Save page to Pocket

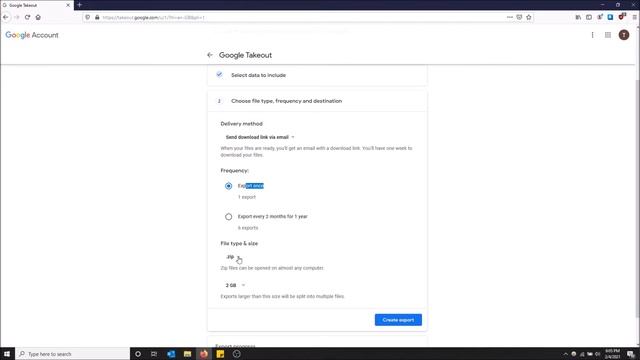pyautogui.click(x=519, y=17)
